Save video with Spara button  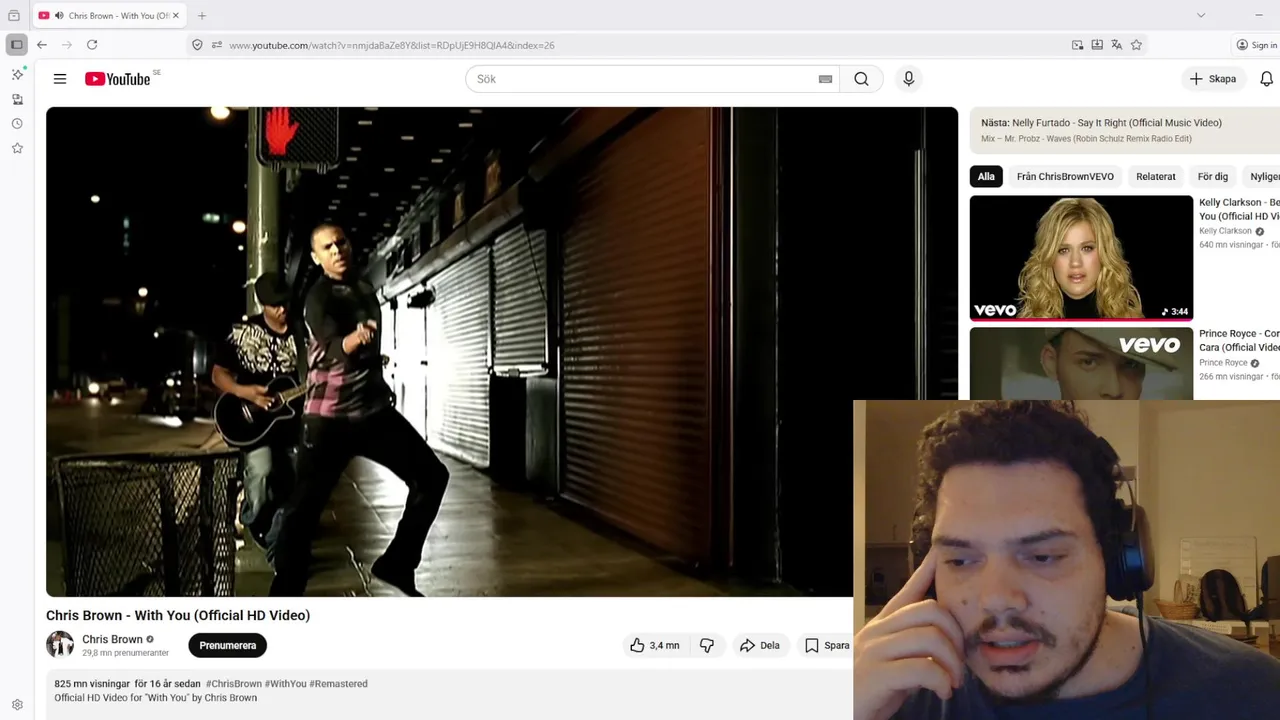pyautogui.click(x=827, y=645)
